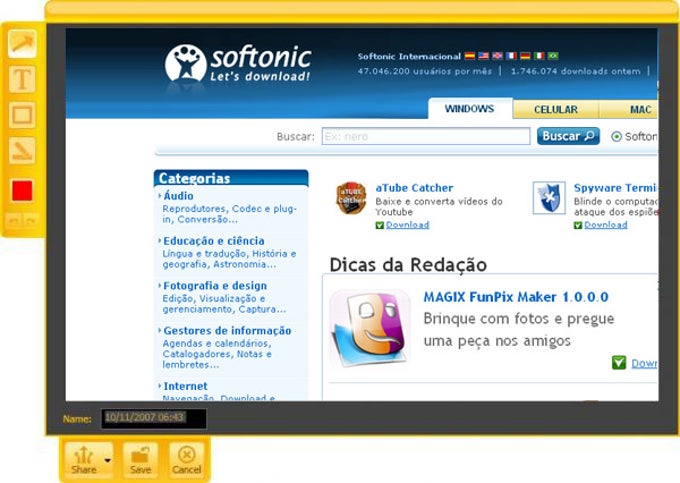This screenshot has height=483, width=680.
Task: Switch to the WINDOWS tab
Action: pos(470,109)
